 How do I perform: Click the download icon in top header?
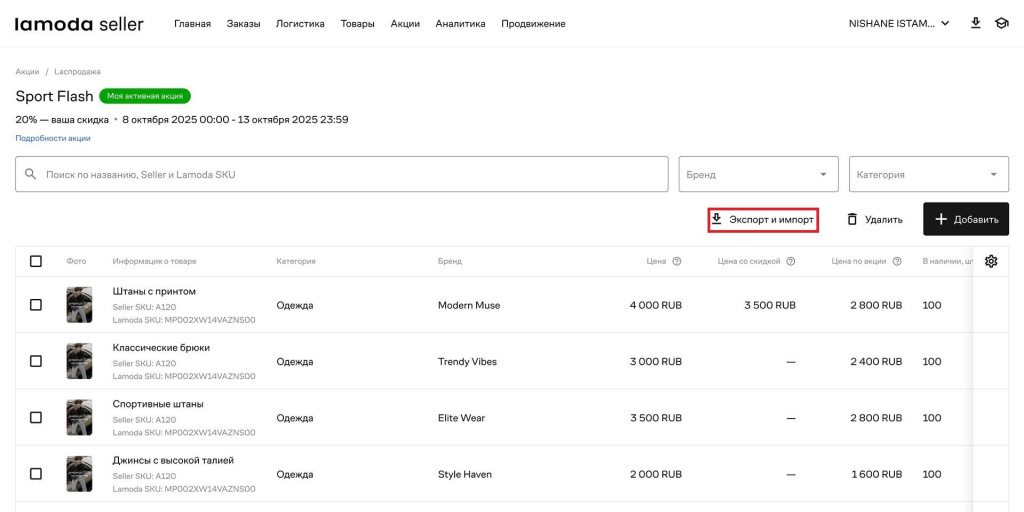pos(975,23)
